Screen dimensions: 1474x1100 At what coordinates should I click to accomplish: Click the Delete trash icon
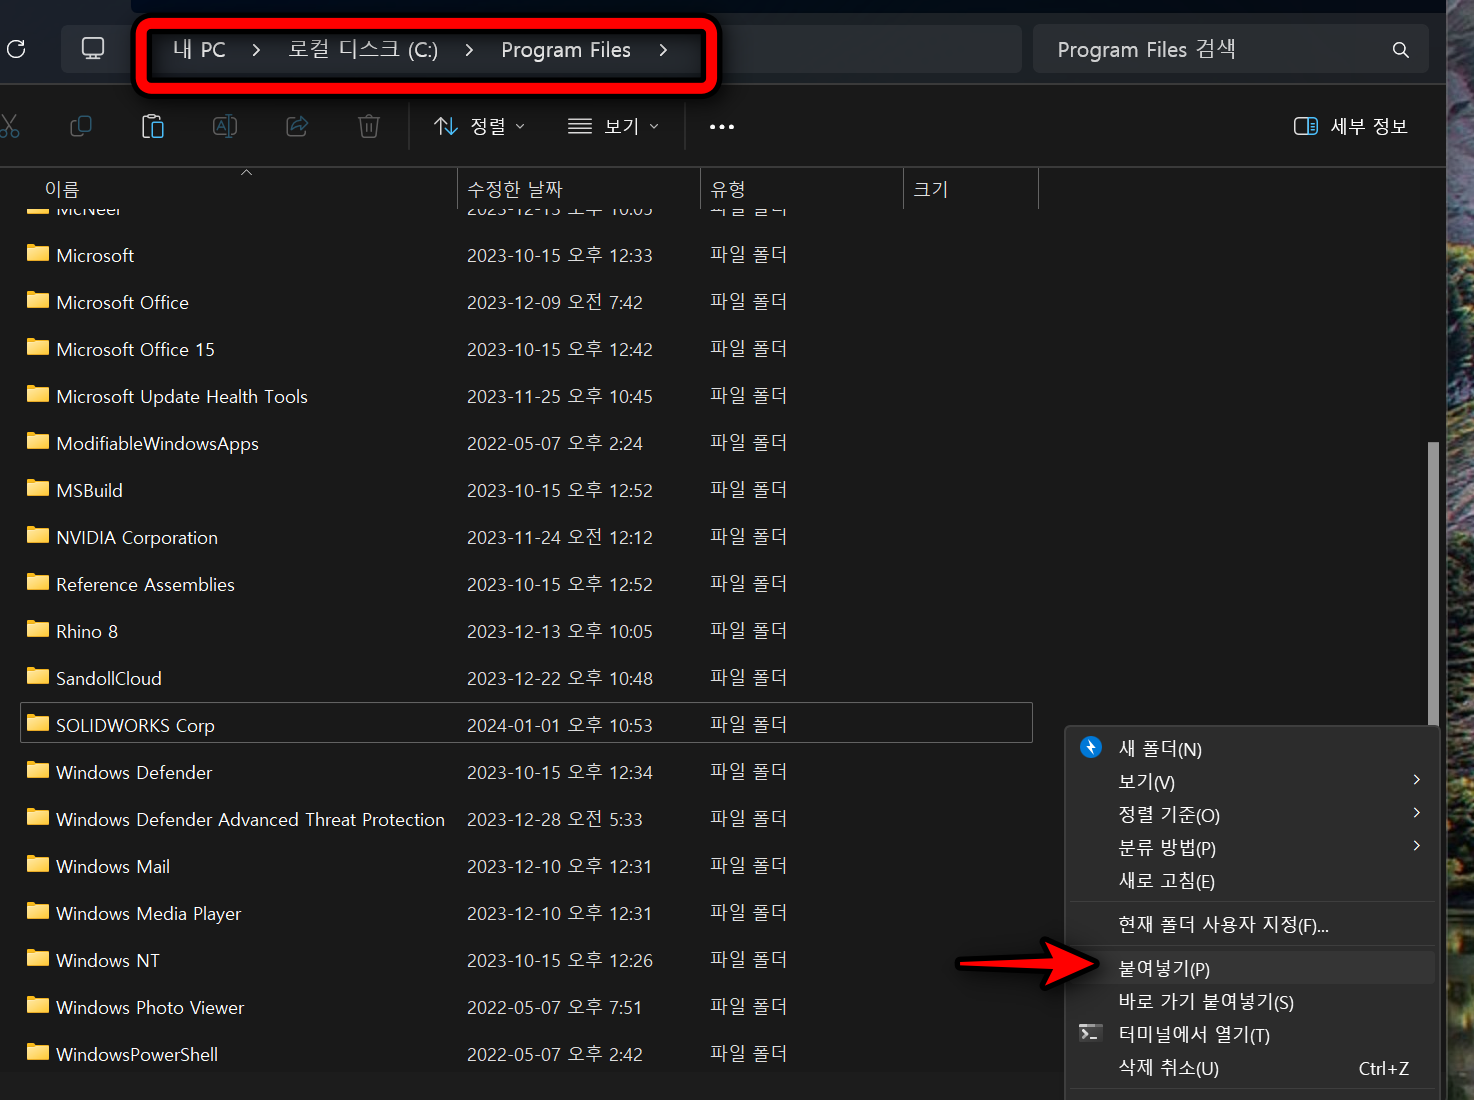(369, 126)
